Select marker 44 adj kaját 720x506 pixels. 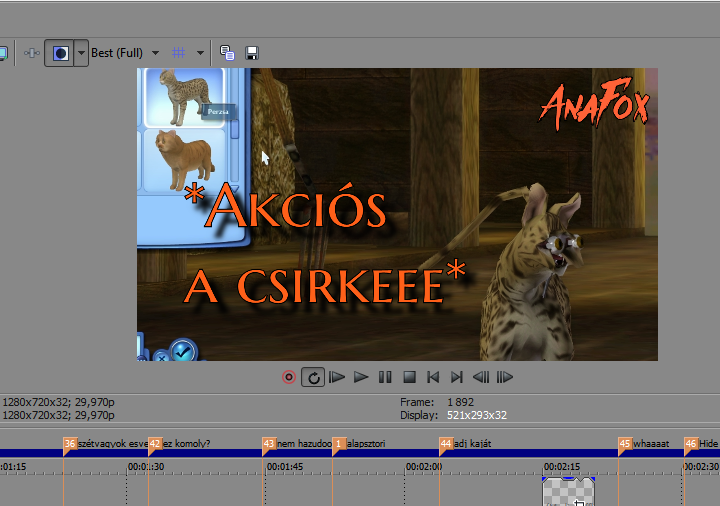pyautogui.click(x=446, y=444)
